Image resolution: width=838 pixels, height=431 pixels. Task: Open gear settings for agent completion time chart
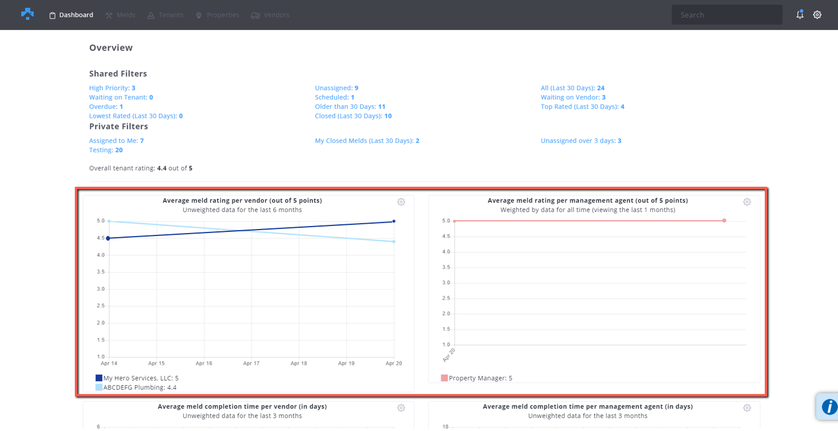(x=747, y=408)
